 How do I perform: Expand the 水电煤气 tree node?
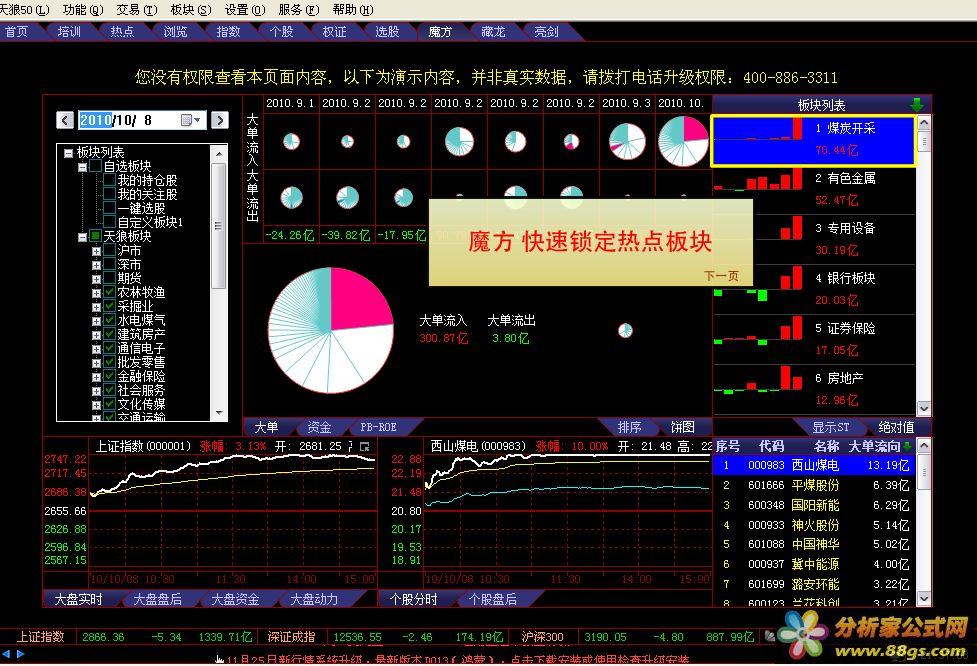[96, 321]
